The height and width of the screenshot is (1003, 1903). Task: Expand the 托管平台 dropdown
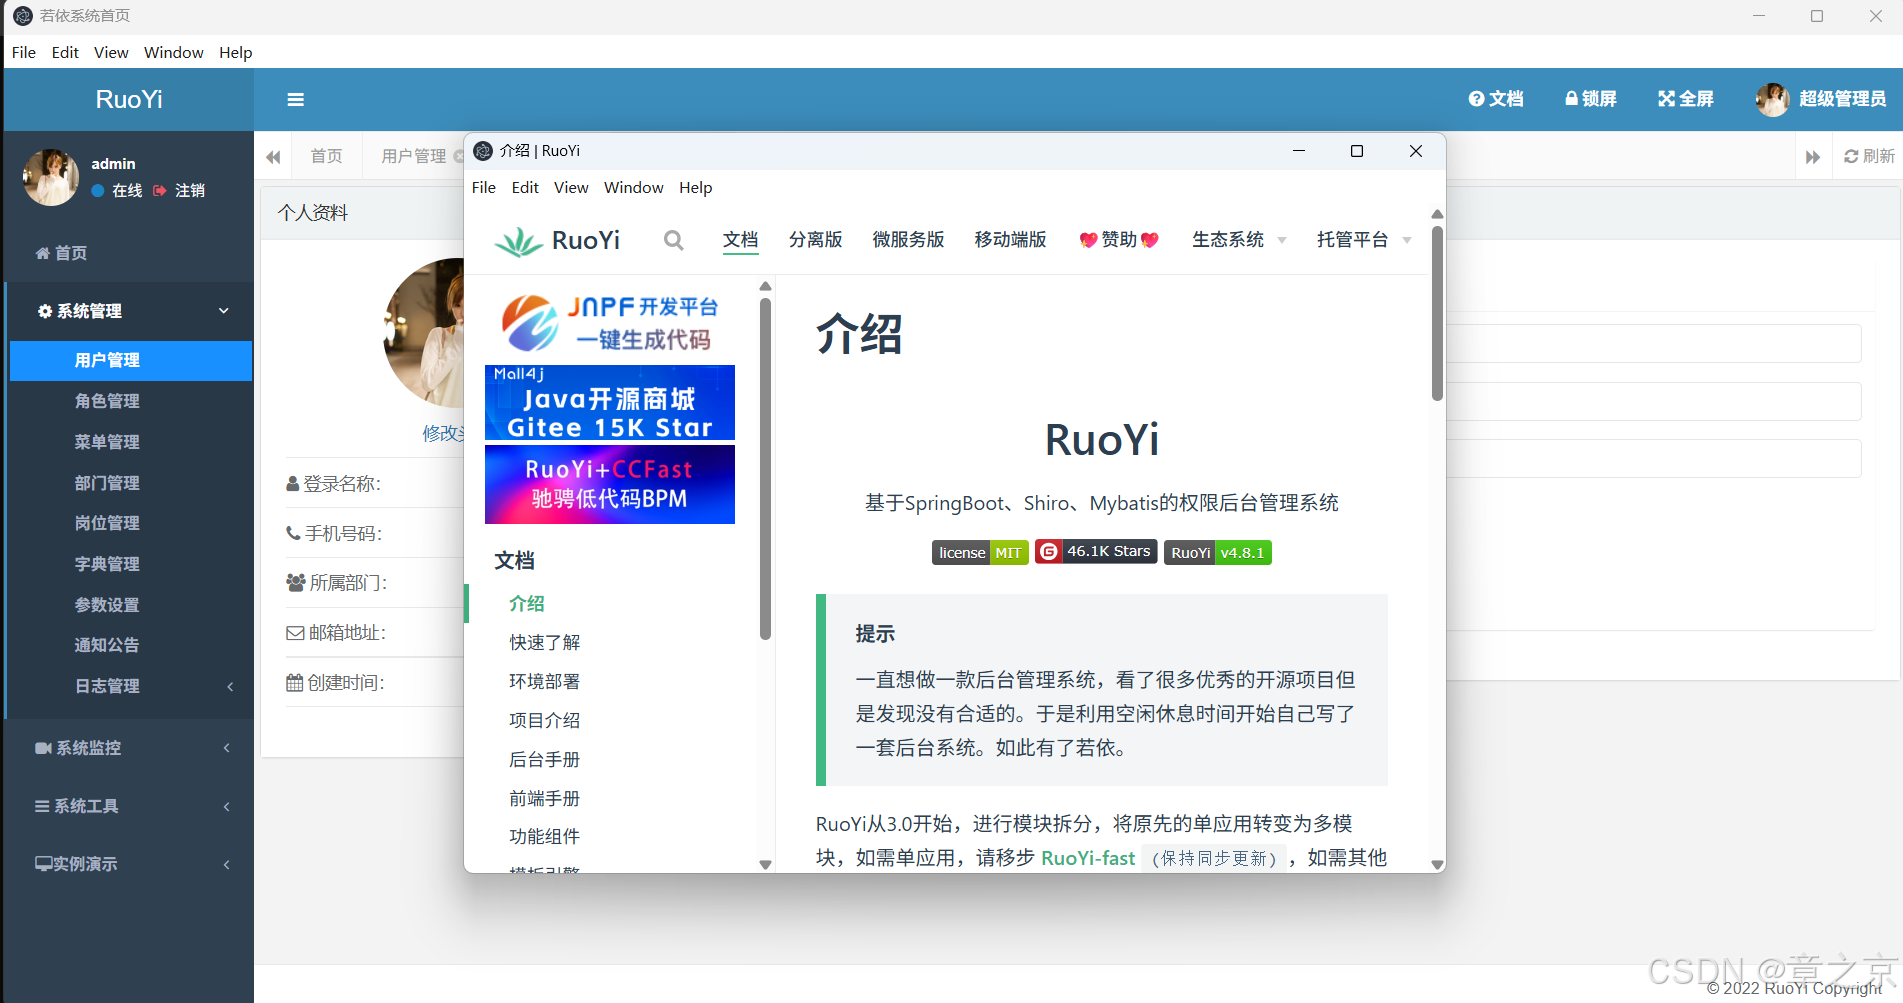pyautogui.click(x=1364, y=240)
